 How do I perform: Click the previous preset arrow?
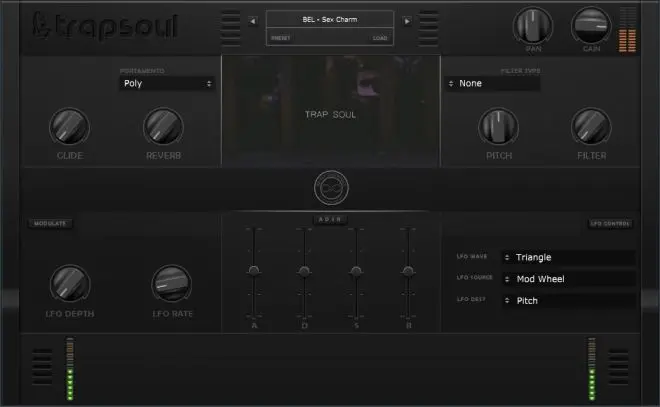click(253, 21)
